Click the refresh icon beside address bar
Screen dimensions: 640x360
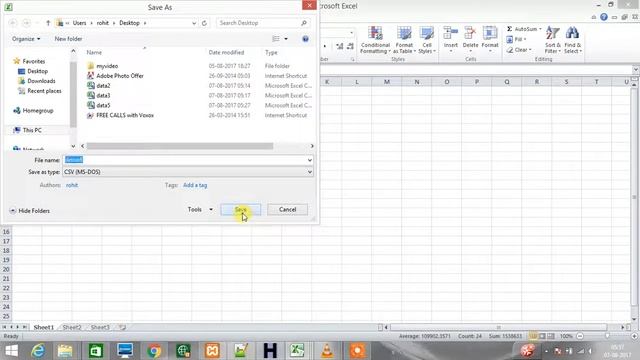click(x=204, y=23)
